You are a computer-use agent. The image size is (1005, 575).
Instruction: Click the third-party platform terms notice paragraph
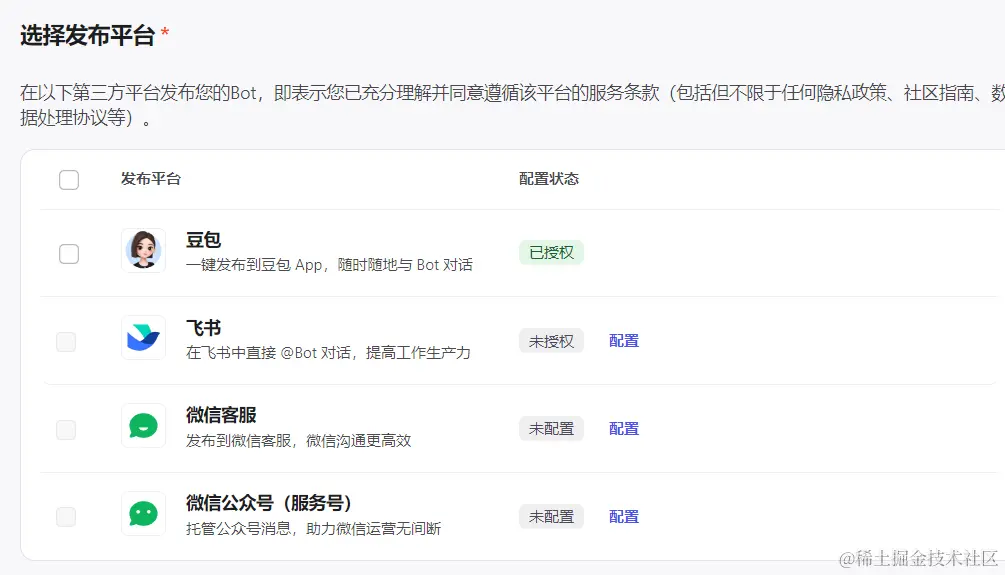coord(512,105)
